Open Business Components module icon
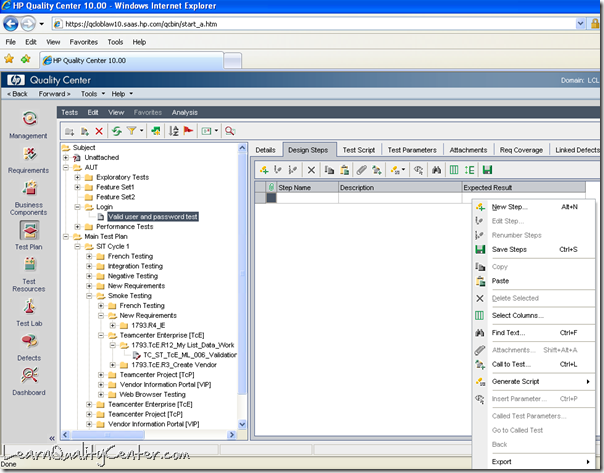The image size is (604, 473). pos(30,188)
